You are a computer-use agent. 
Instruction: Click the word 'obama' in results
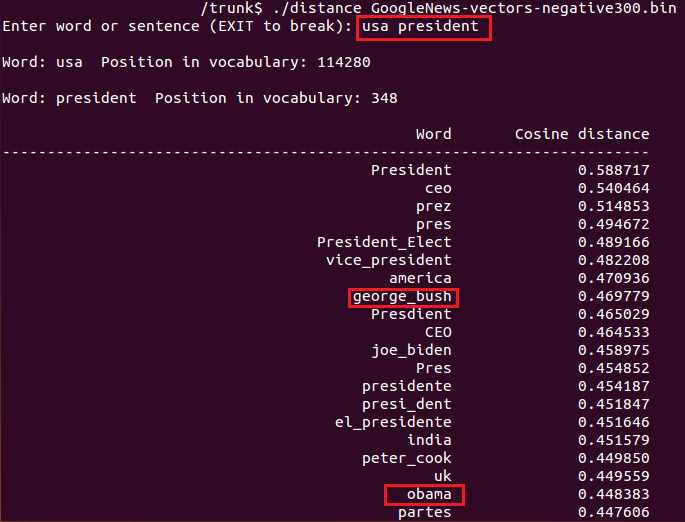pos(428,495)
